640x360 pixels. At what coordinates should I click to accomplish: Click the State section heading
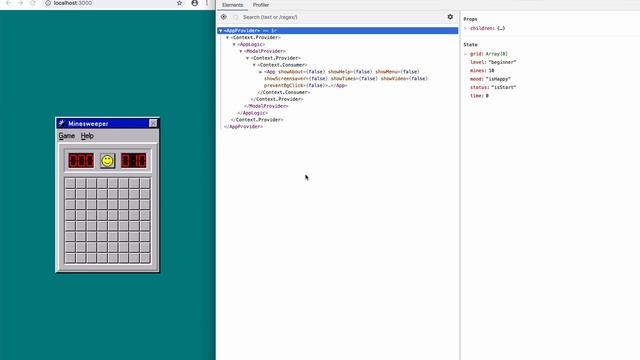coord(470,44)
